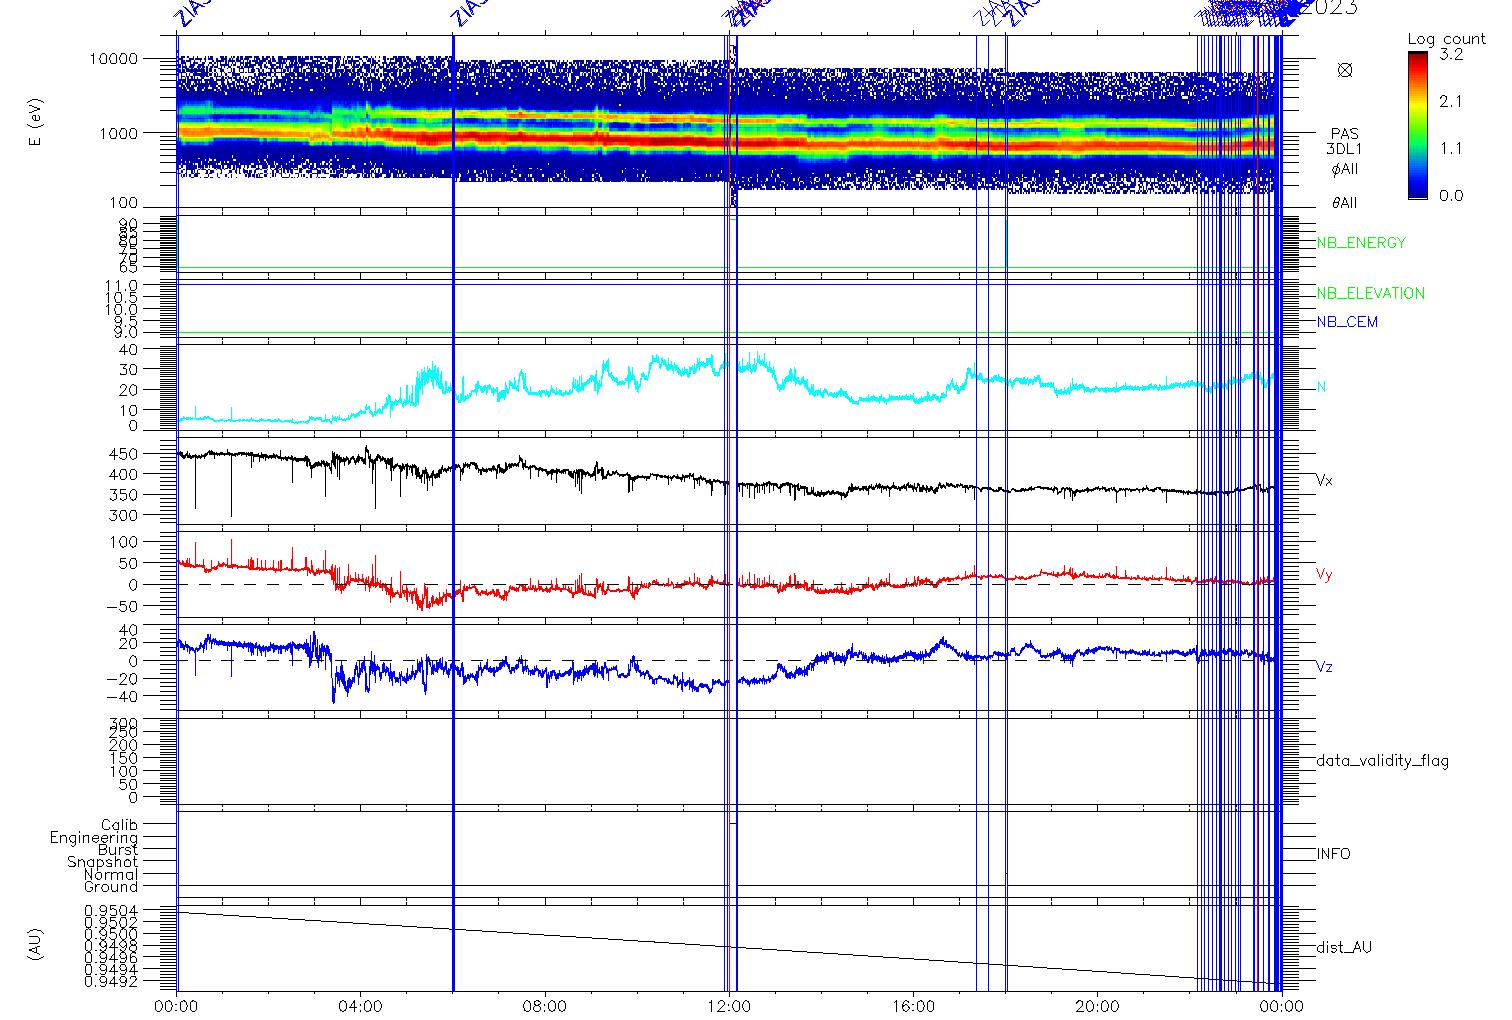This screenshot has width=1512, height=1020.
Task: Click the 0.9504 distance tick label
Action: pos(111,911)
